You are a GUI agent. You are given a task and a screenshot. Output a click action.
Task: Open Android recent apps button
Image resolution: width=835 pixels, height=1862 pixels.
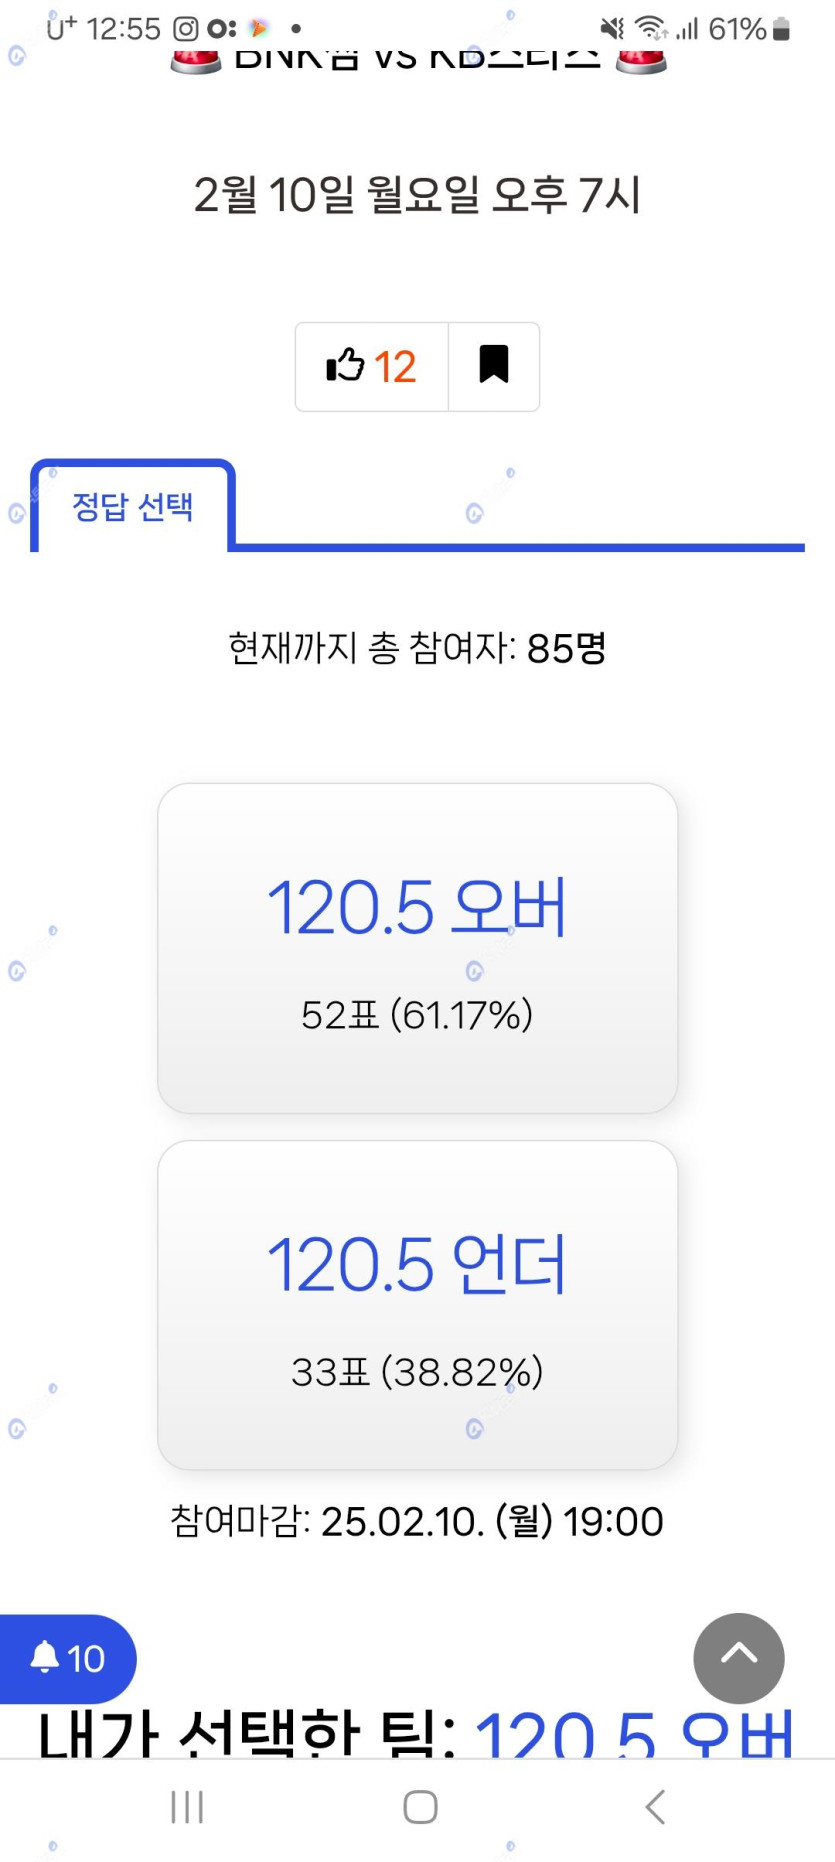tap(187, 1807)
